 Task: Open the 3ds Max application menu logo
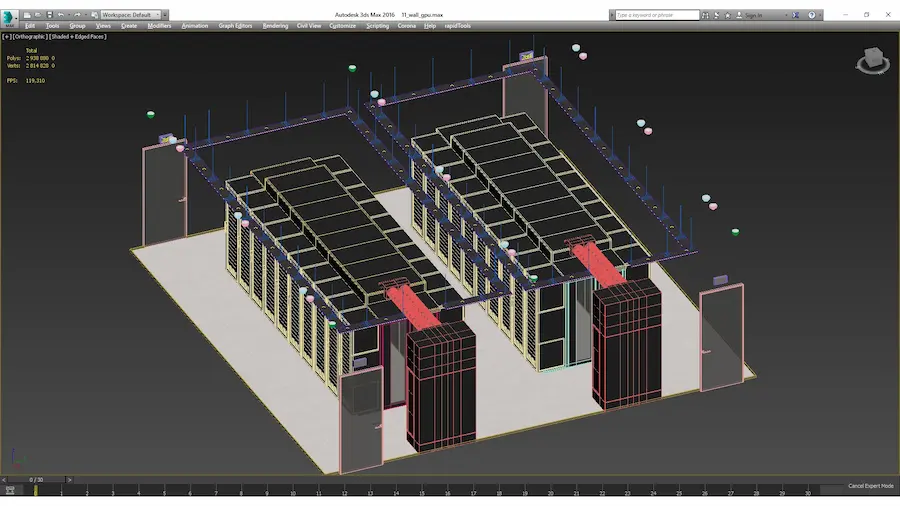click(9, 17)
